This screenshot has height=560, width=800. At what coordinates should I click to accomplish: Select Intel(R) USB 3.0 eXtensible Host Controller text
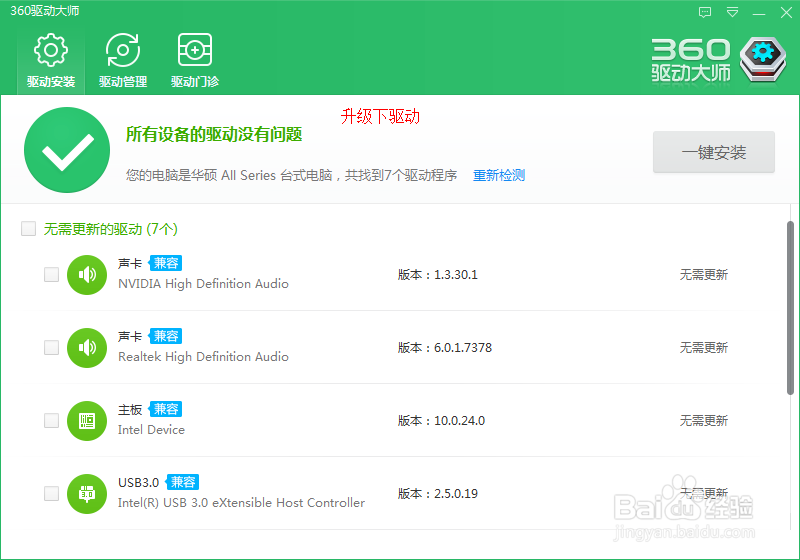coord(241,503)
